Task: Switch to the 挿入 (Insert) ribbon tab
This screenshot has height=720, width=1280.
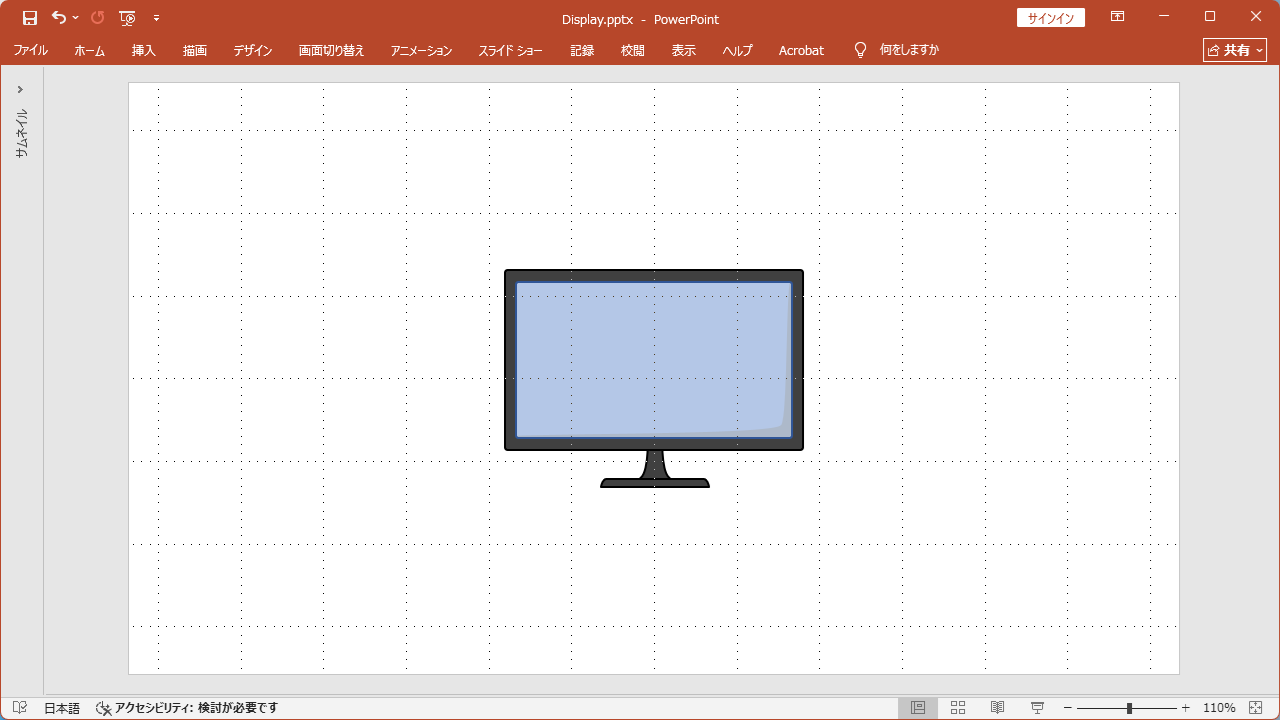Action: 143,50
